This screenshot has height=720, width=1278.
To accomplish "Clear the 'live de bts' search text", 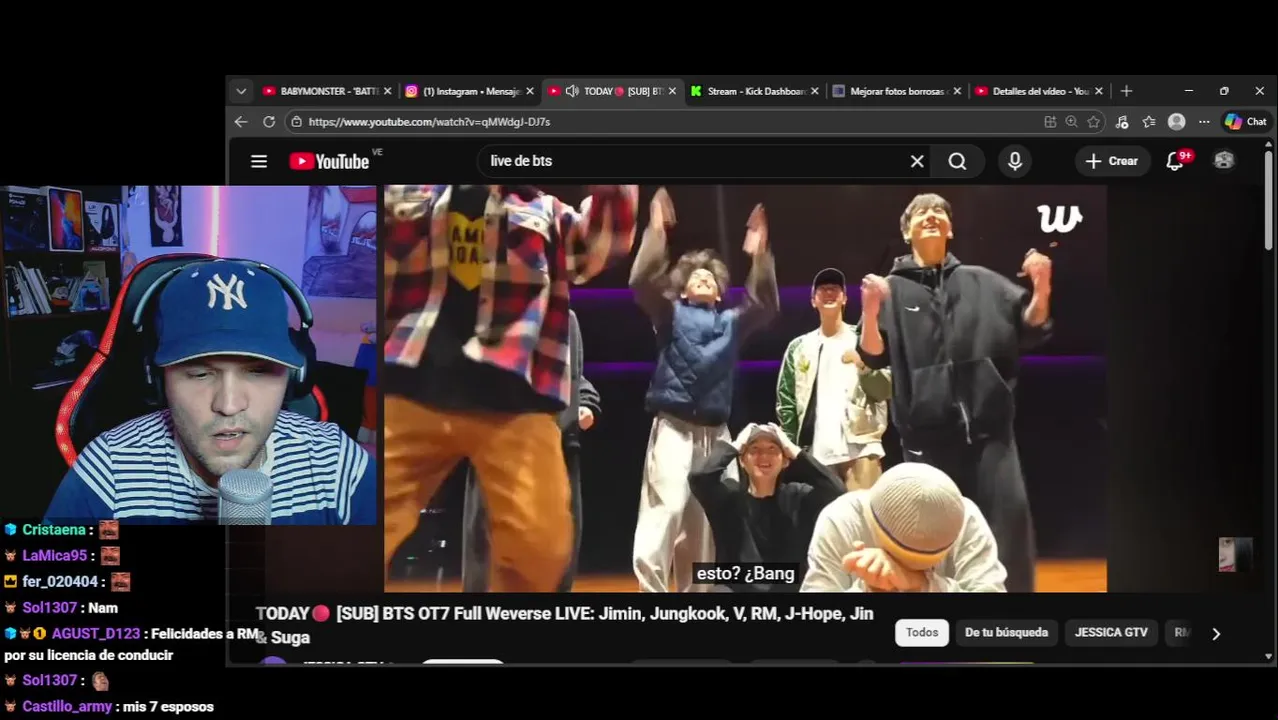I will coord(917,161).
